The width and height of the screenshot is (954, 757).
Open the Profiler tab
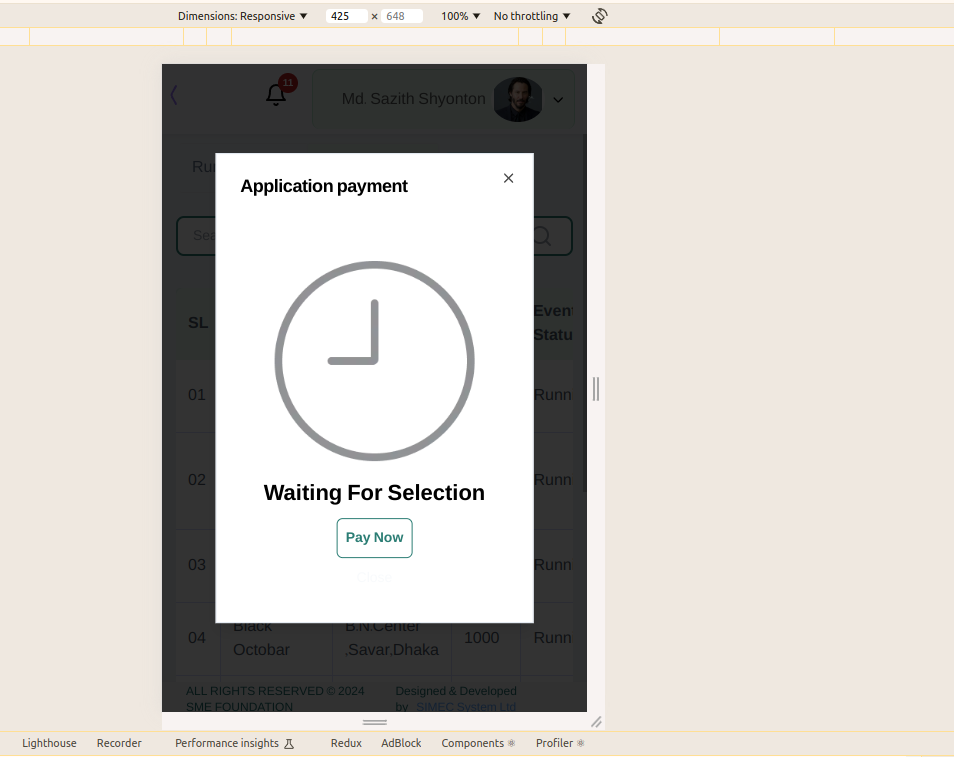pyautogui.click(x=560, y=743)
